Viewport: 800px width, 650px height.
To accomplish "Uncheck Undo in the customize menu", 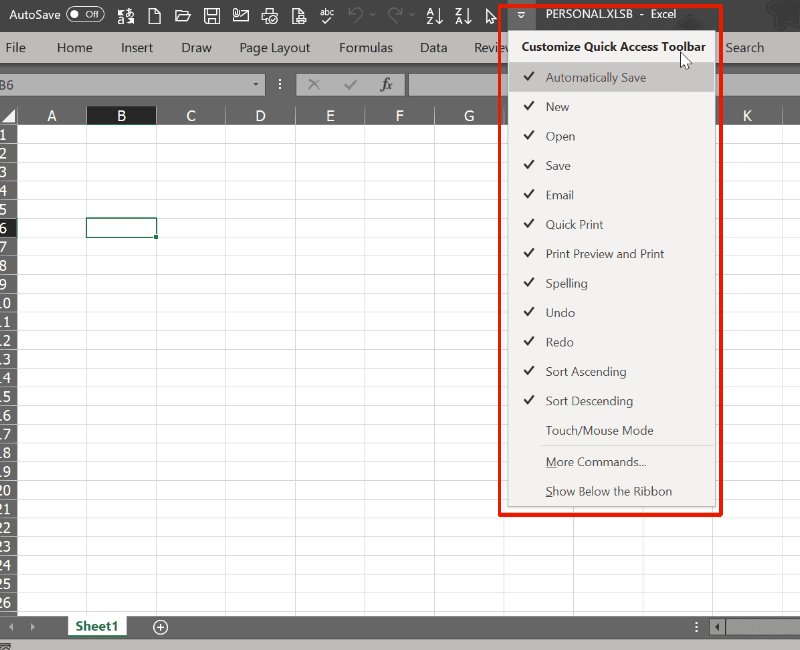I will point(611,313).
